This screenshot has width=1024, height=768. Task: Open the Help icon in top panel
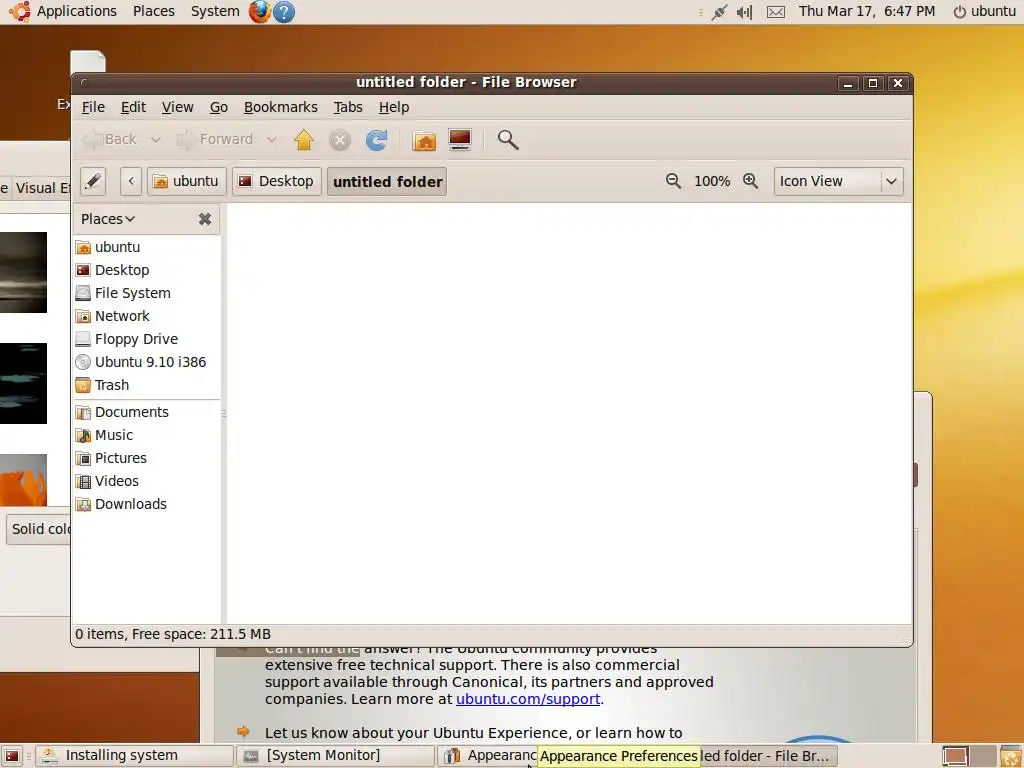point(283,12)
